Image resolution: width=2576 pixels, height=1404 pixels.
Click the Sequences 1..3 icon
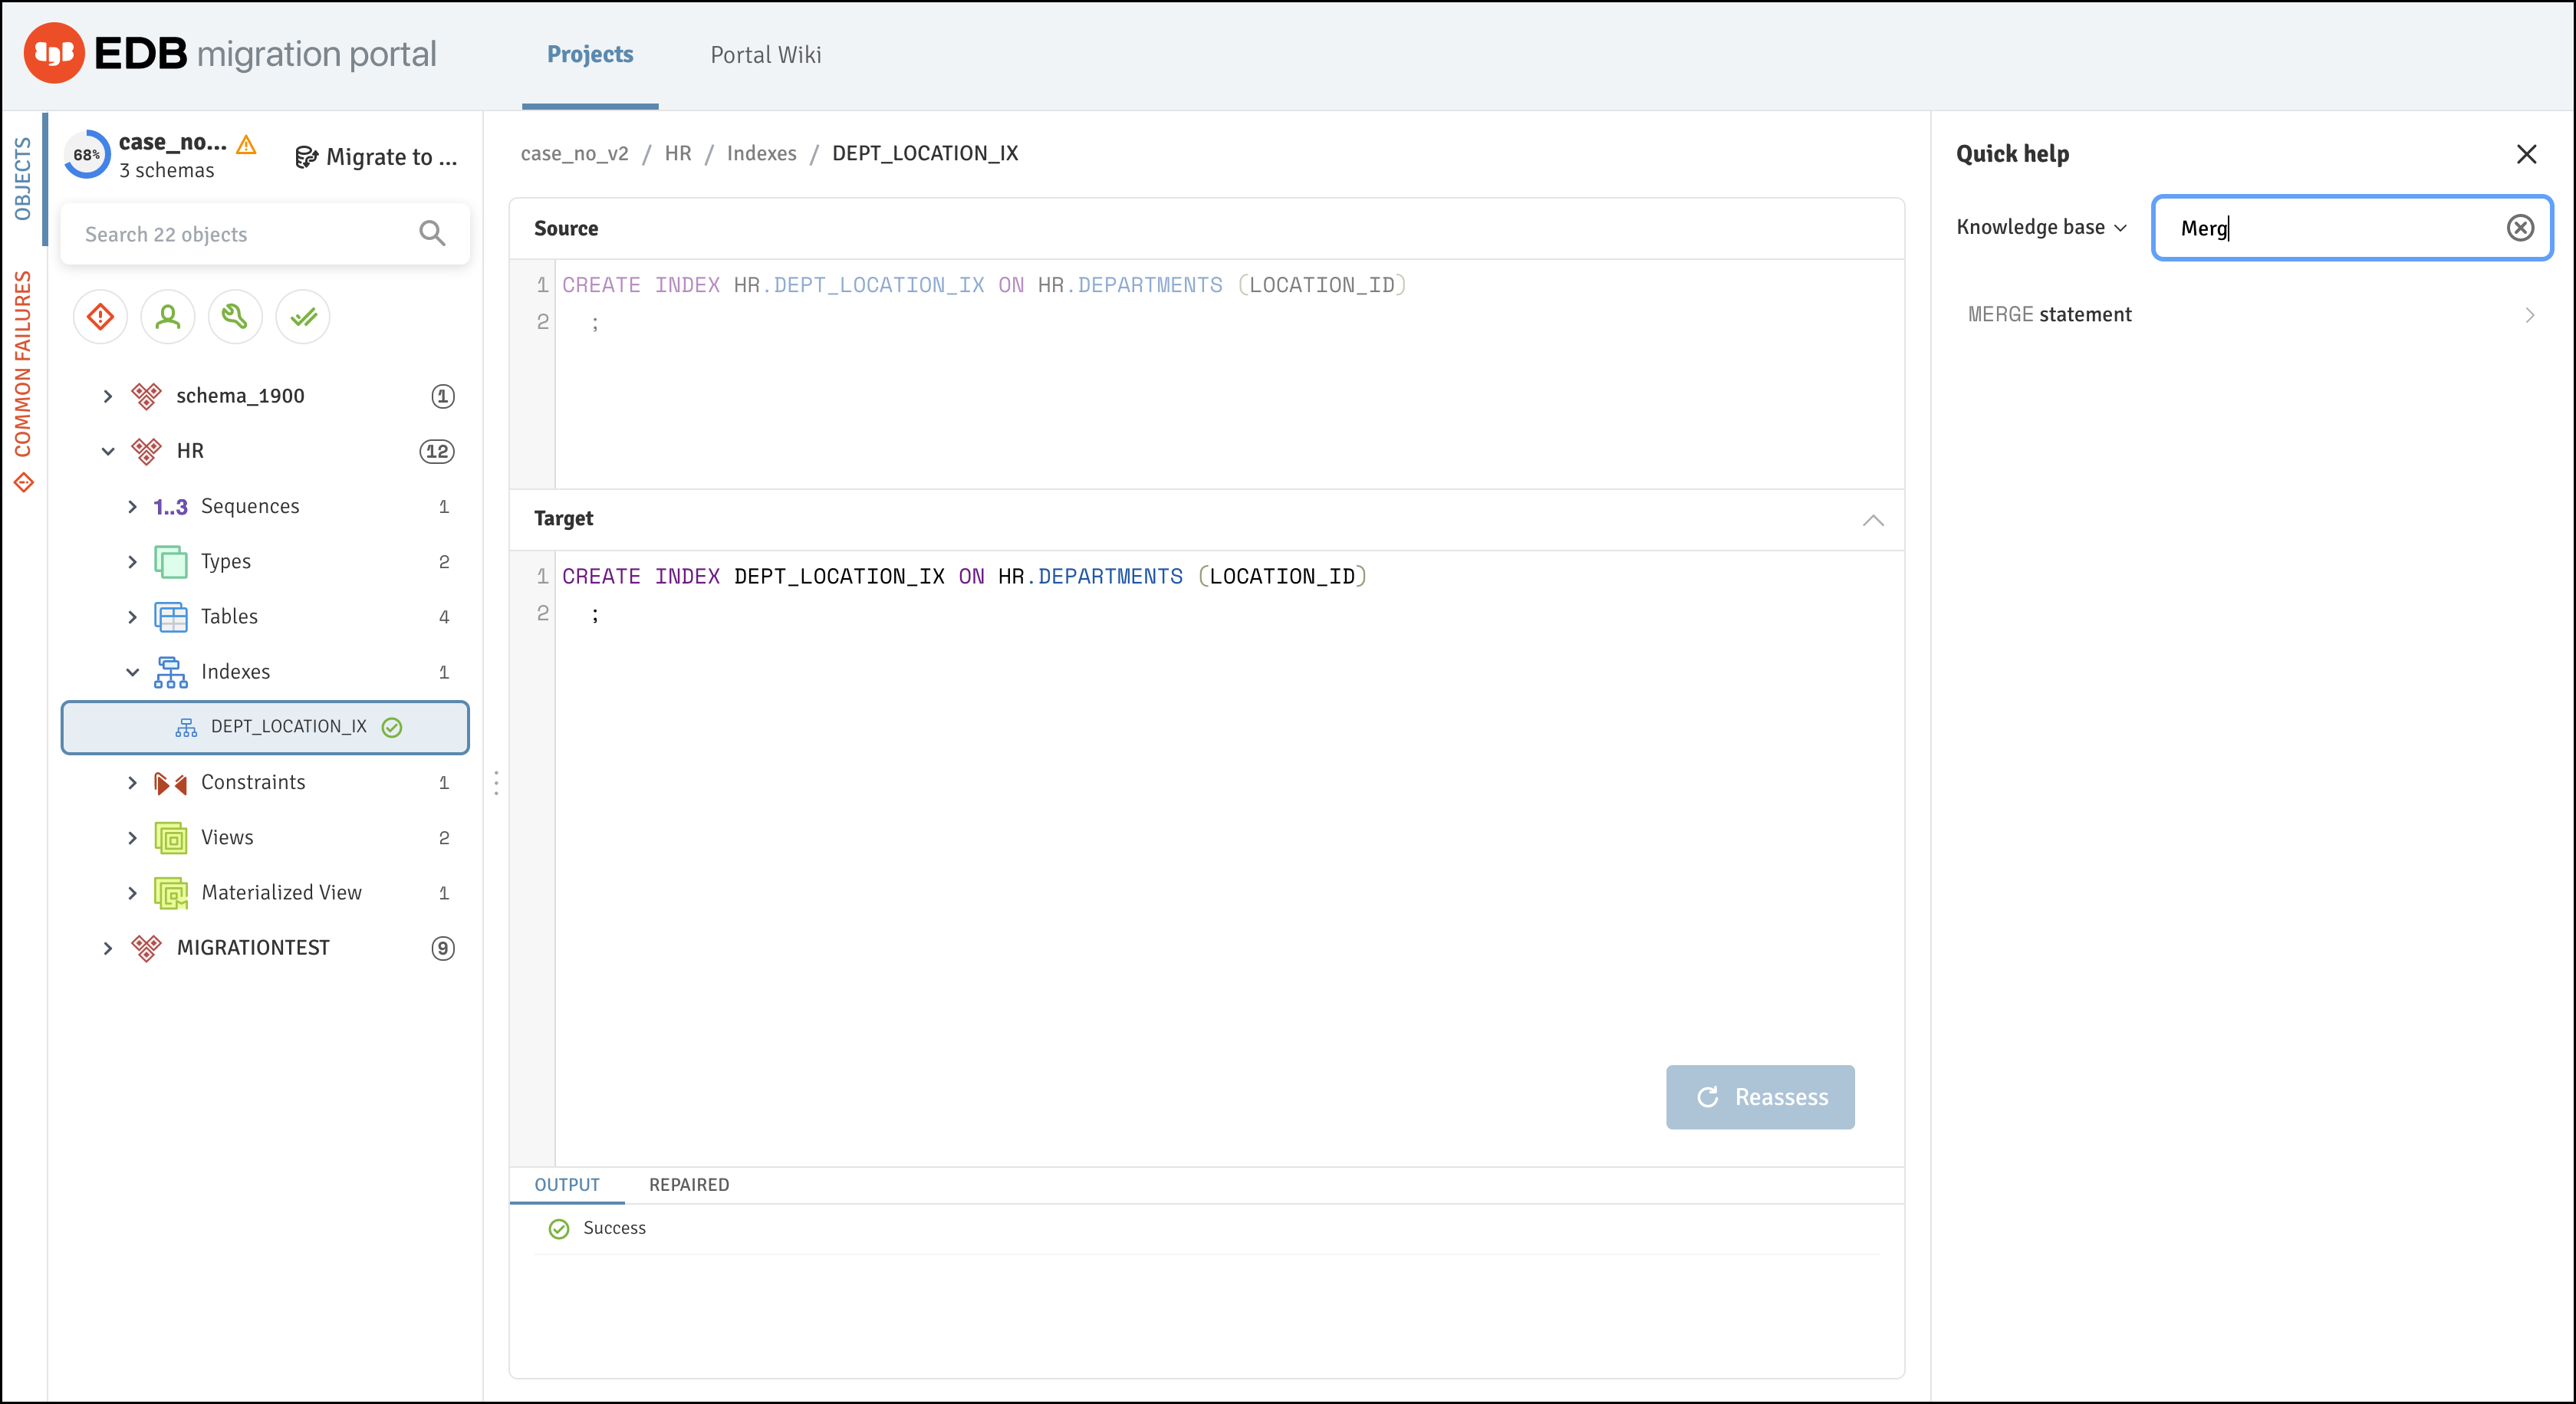(170, 507)
